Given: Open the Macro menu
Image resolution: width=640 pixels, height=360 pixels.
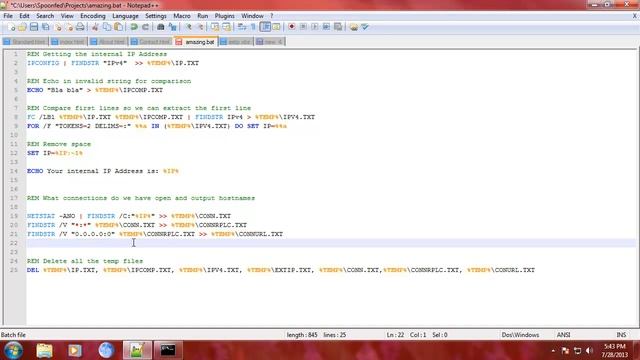Looking at the screenshot, I should pyautogui.click(x=182, y=16).
